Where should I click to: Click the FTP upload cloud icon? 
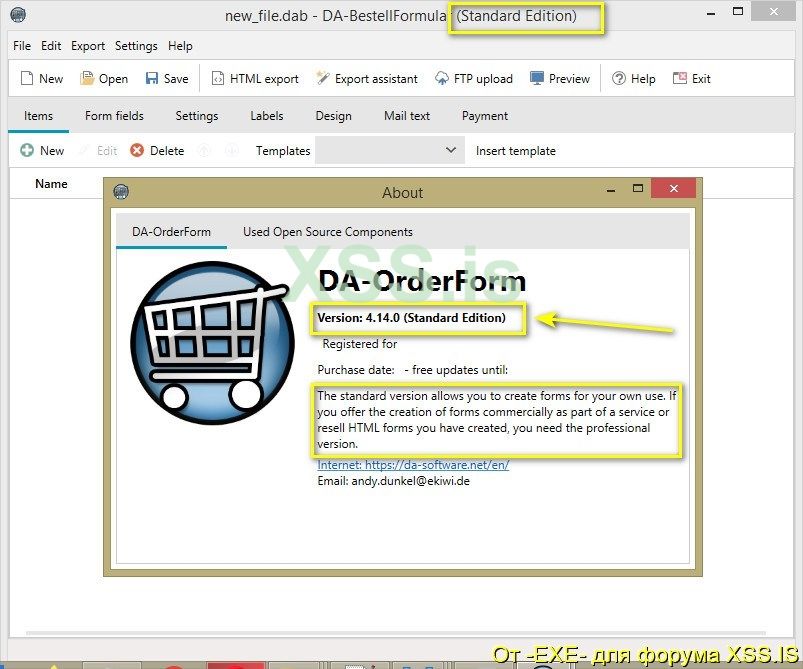[x=441, y=78]
